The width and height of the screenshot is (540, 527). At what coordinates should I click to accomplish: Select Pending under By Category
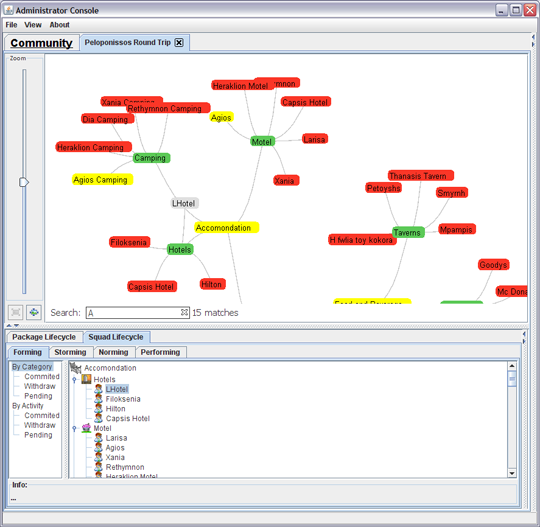[38, 396]
